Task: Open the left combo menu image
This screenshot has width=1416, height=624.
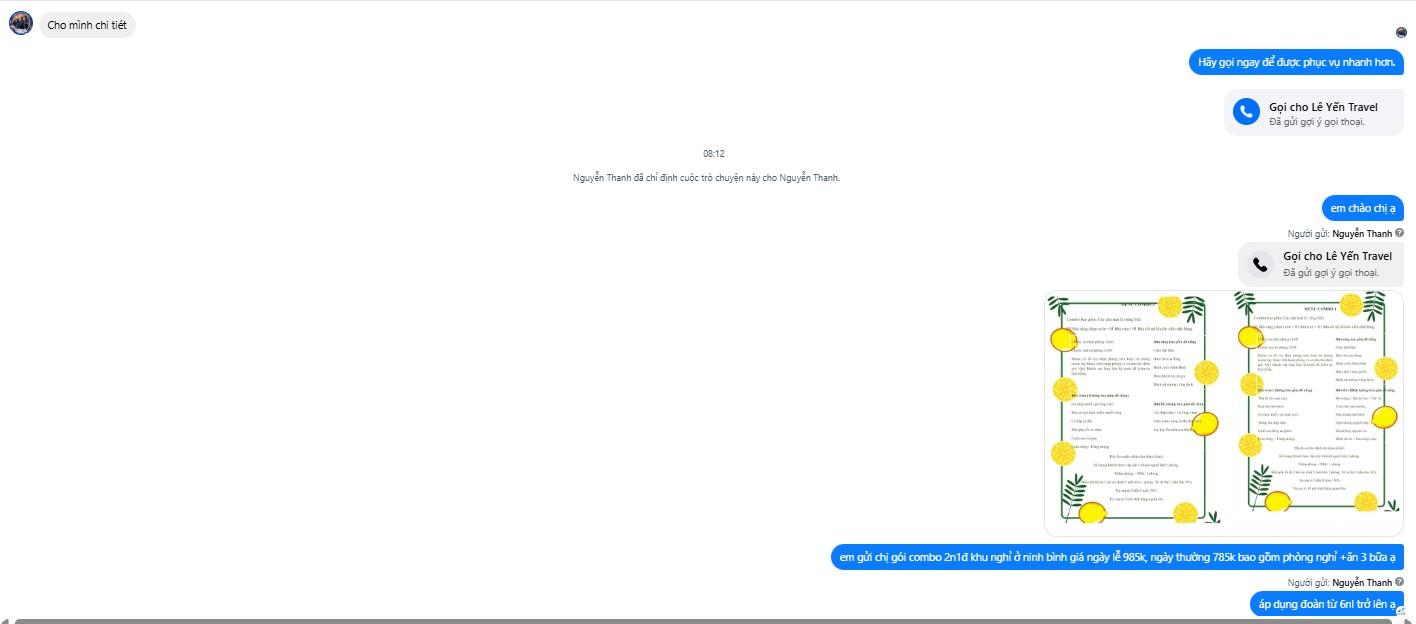Action: pos(1134,408)
